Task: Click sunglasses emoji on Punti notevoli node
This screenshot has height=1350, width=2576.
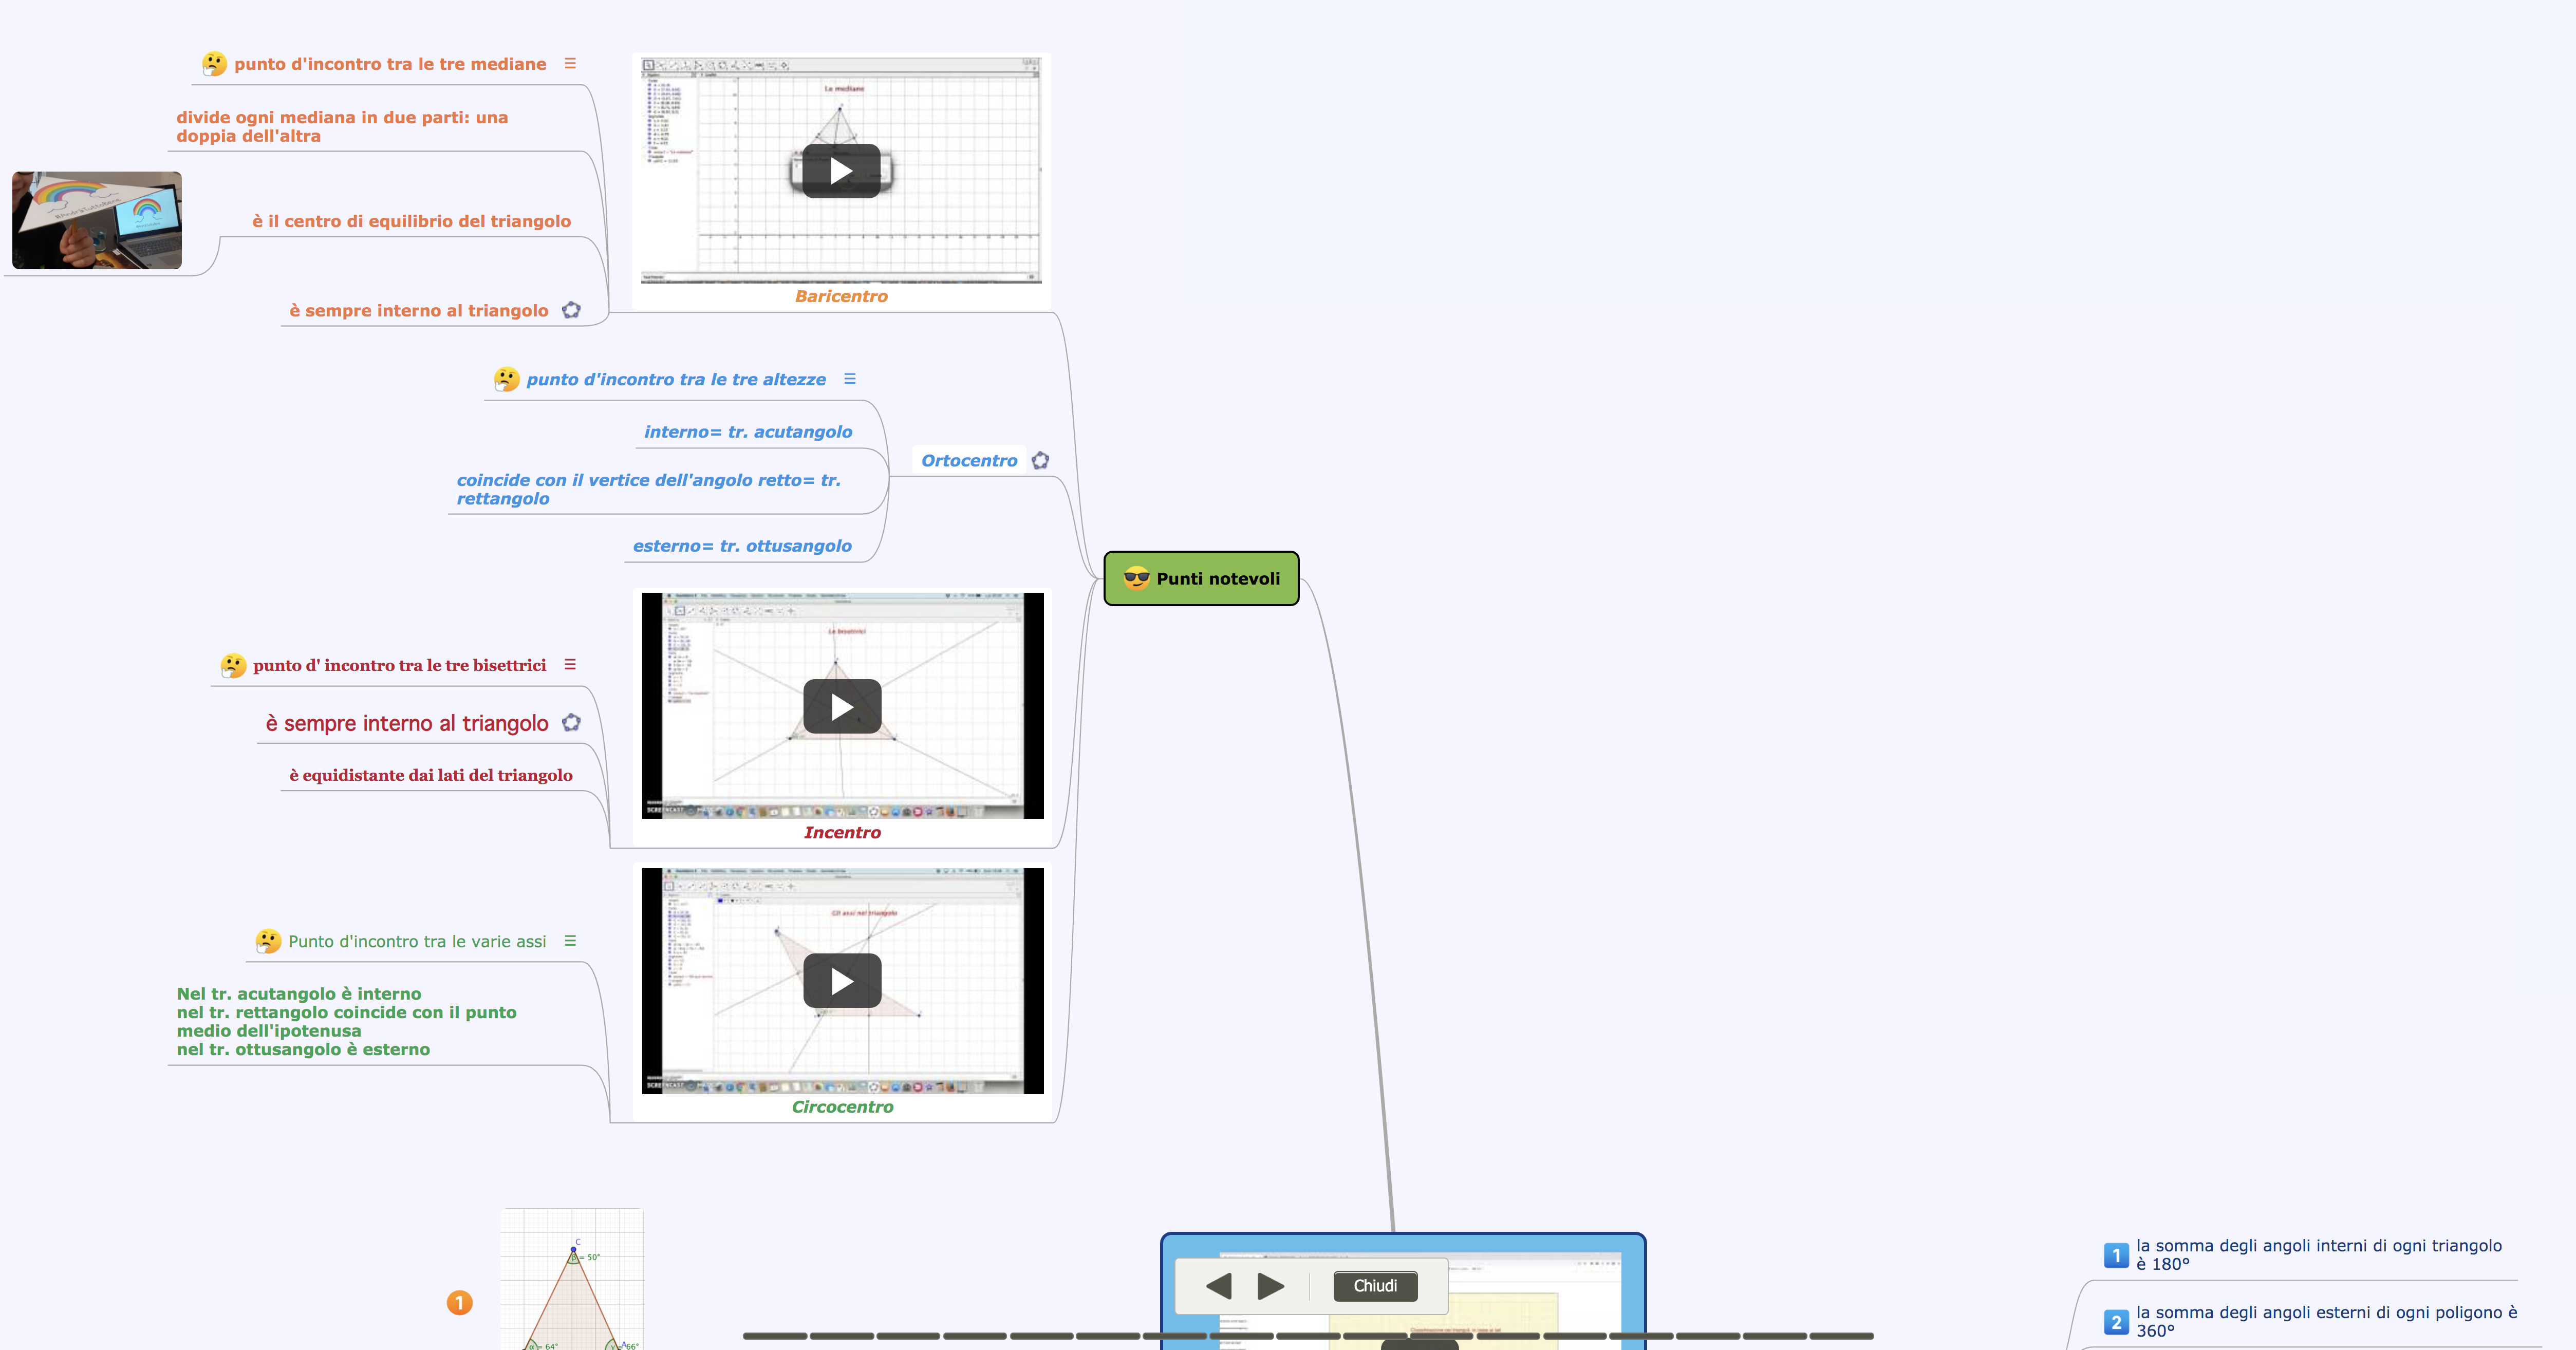Action: pyautogui.click(x=1136, y=578)
